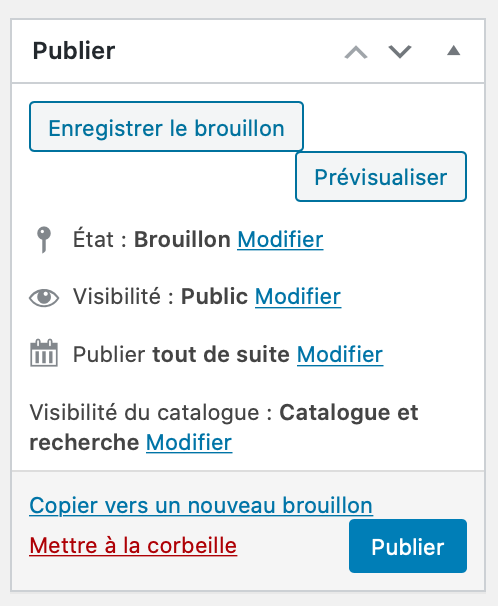
Task: Click the publish date calendar icon
Action: coord(44,353)
